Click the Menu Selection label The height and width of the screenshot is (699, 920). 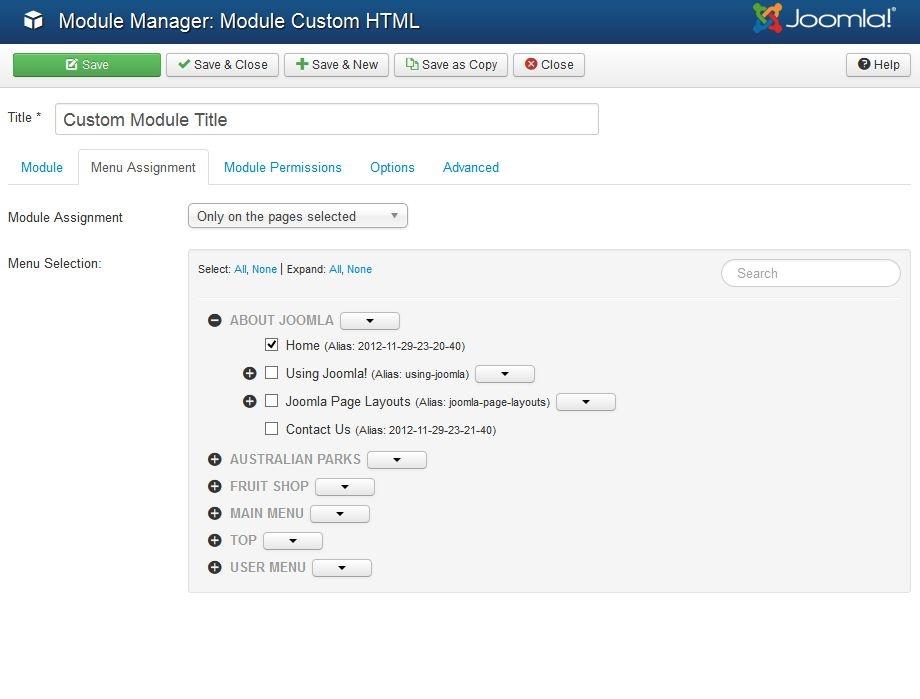(55, 264)
